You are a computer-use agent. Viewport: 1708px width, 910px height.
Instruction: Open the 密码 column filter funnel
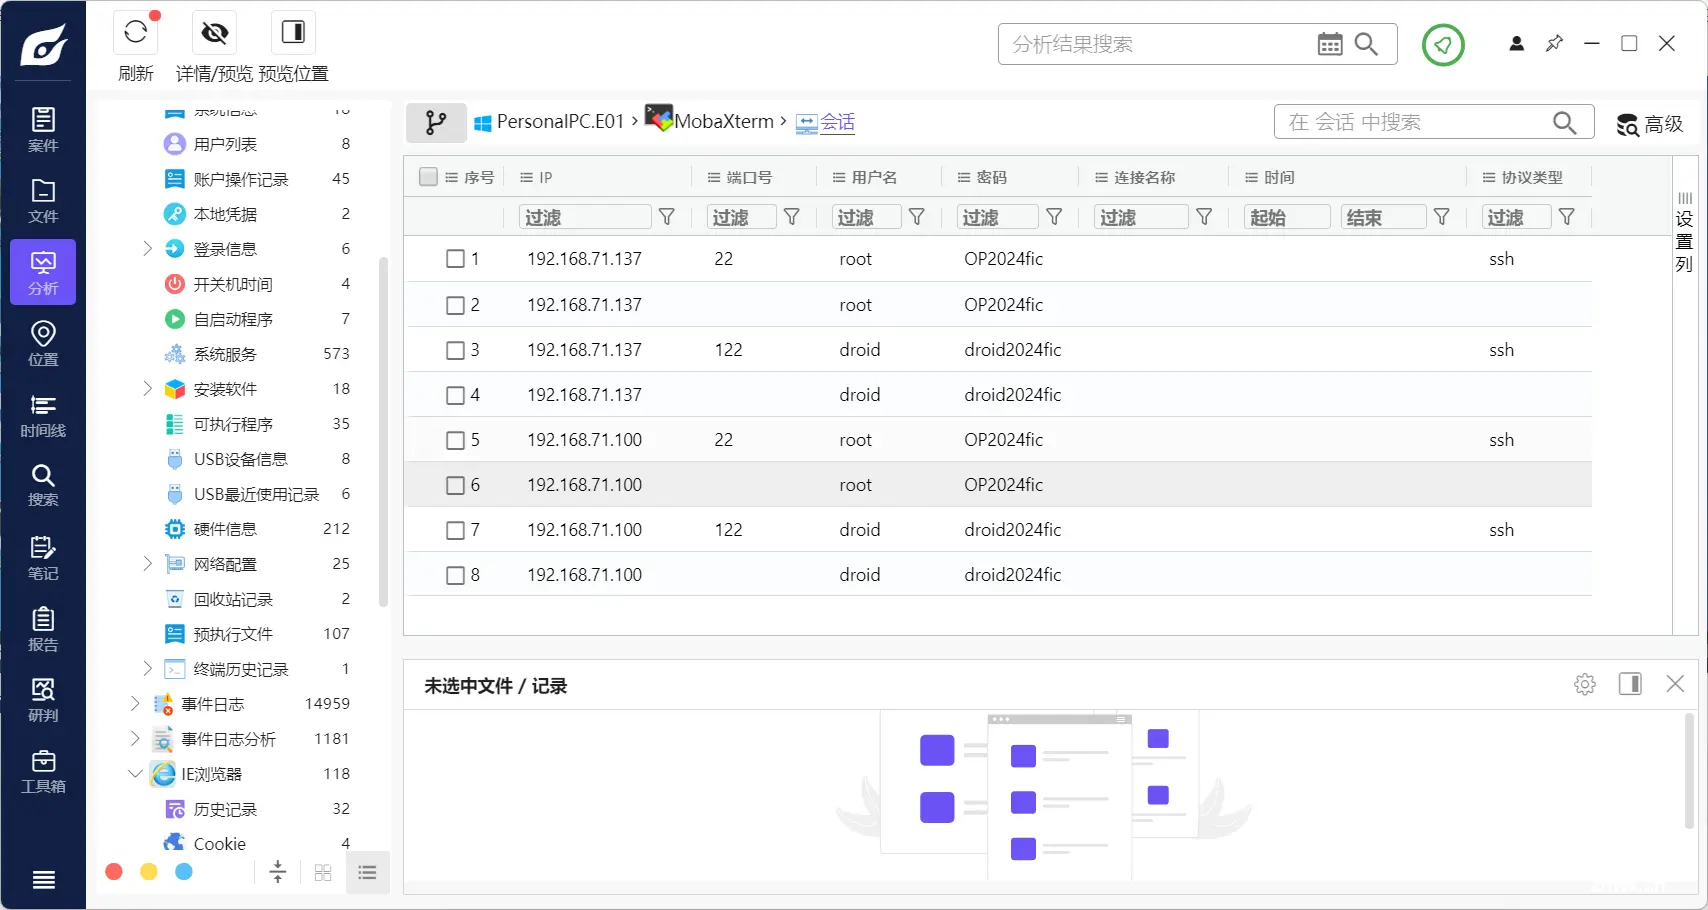click(1054, 217)
